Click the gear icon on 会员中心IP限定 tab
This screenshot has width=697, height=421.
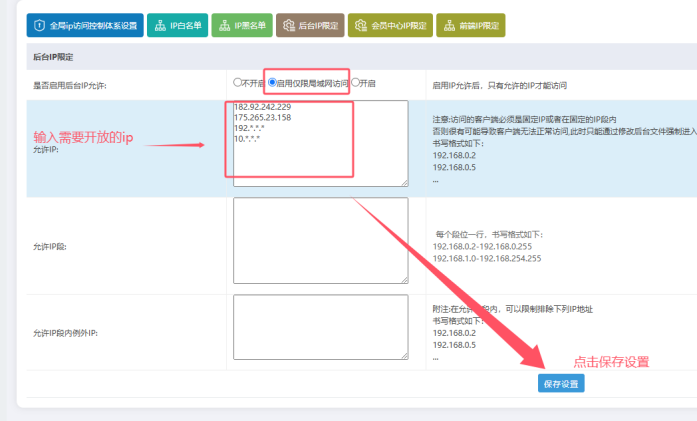361,25
